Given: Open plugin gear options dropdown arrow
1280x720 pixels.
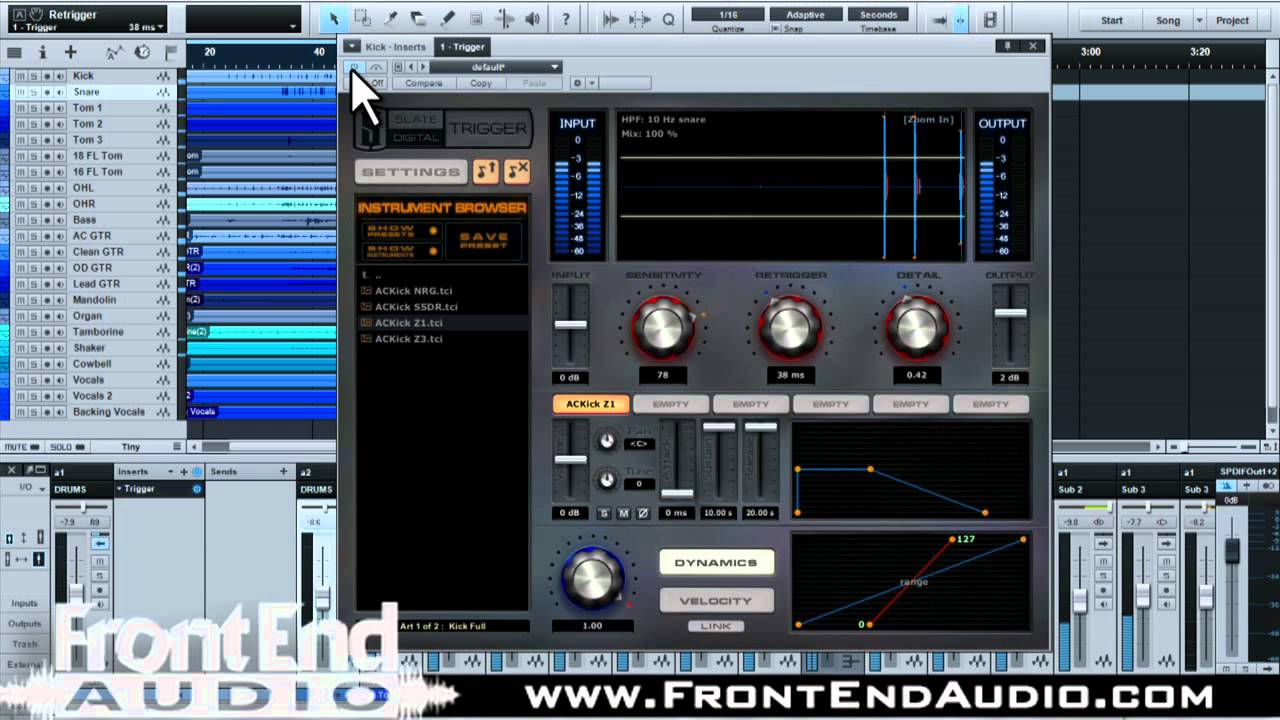Looking at the screenshot, I should pos(592,83).
